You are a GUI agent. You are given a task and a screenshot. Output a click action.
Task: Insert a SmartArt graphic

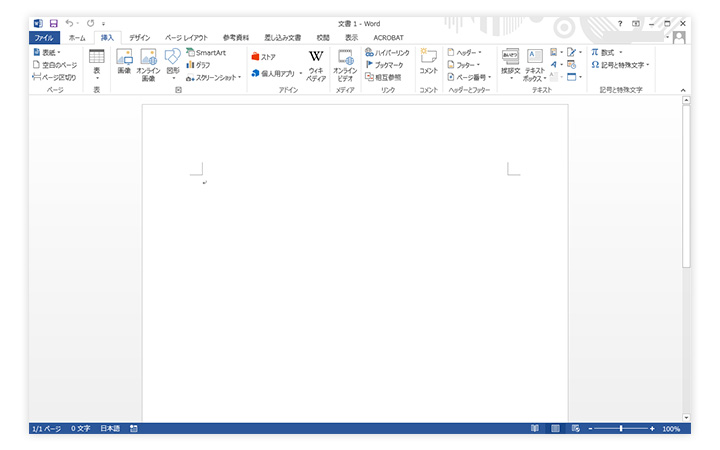pyautogui.click(x=206, y=52)
